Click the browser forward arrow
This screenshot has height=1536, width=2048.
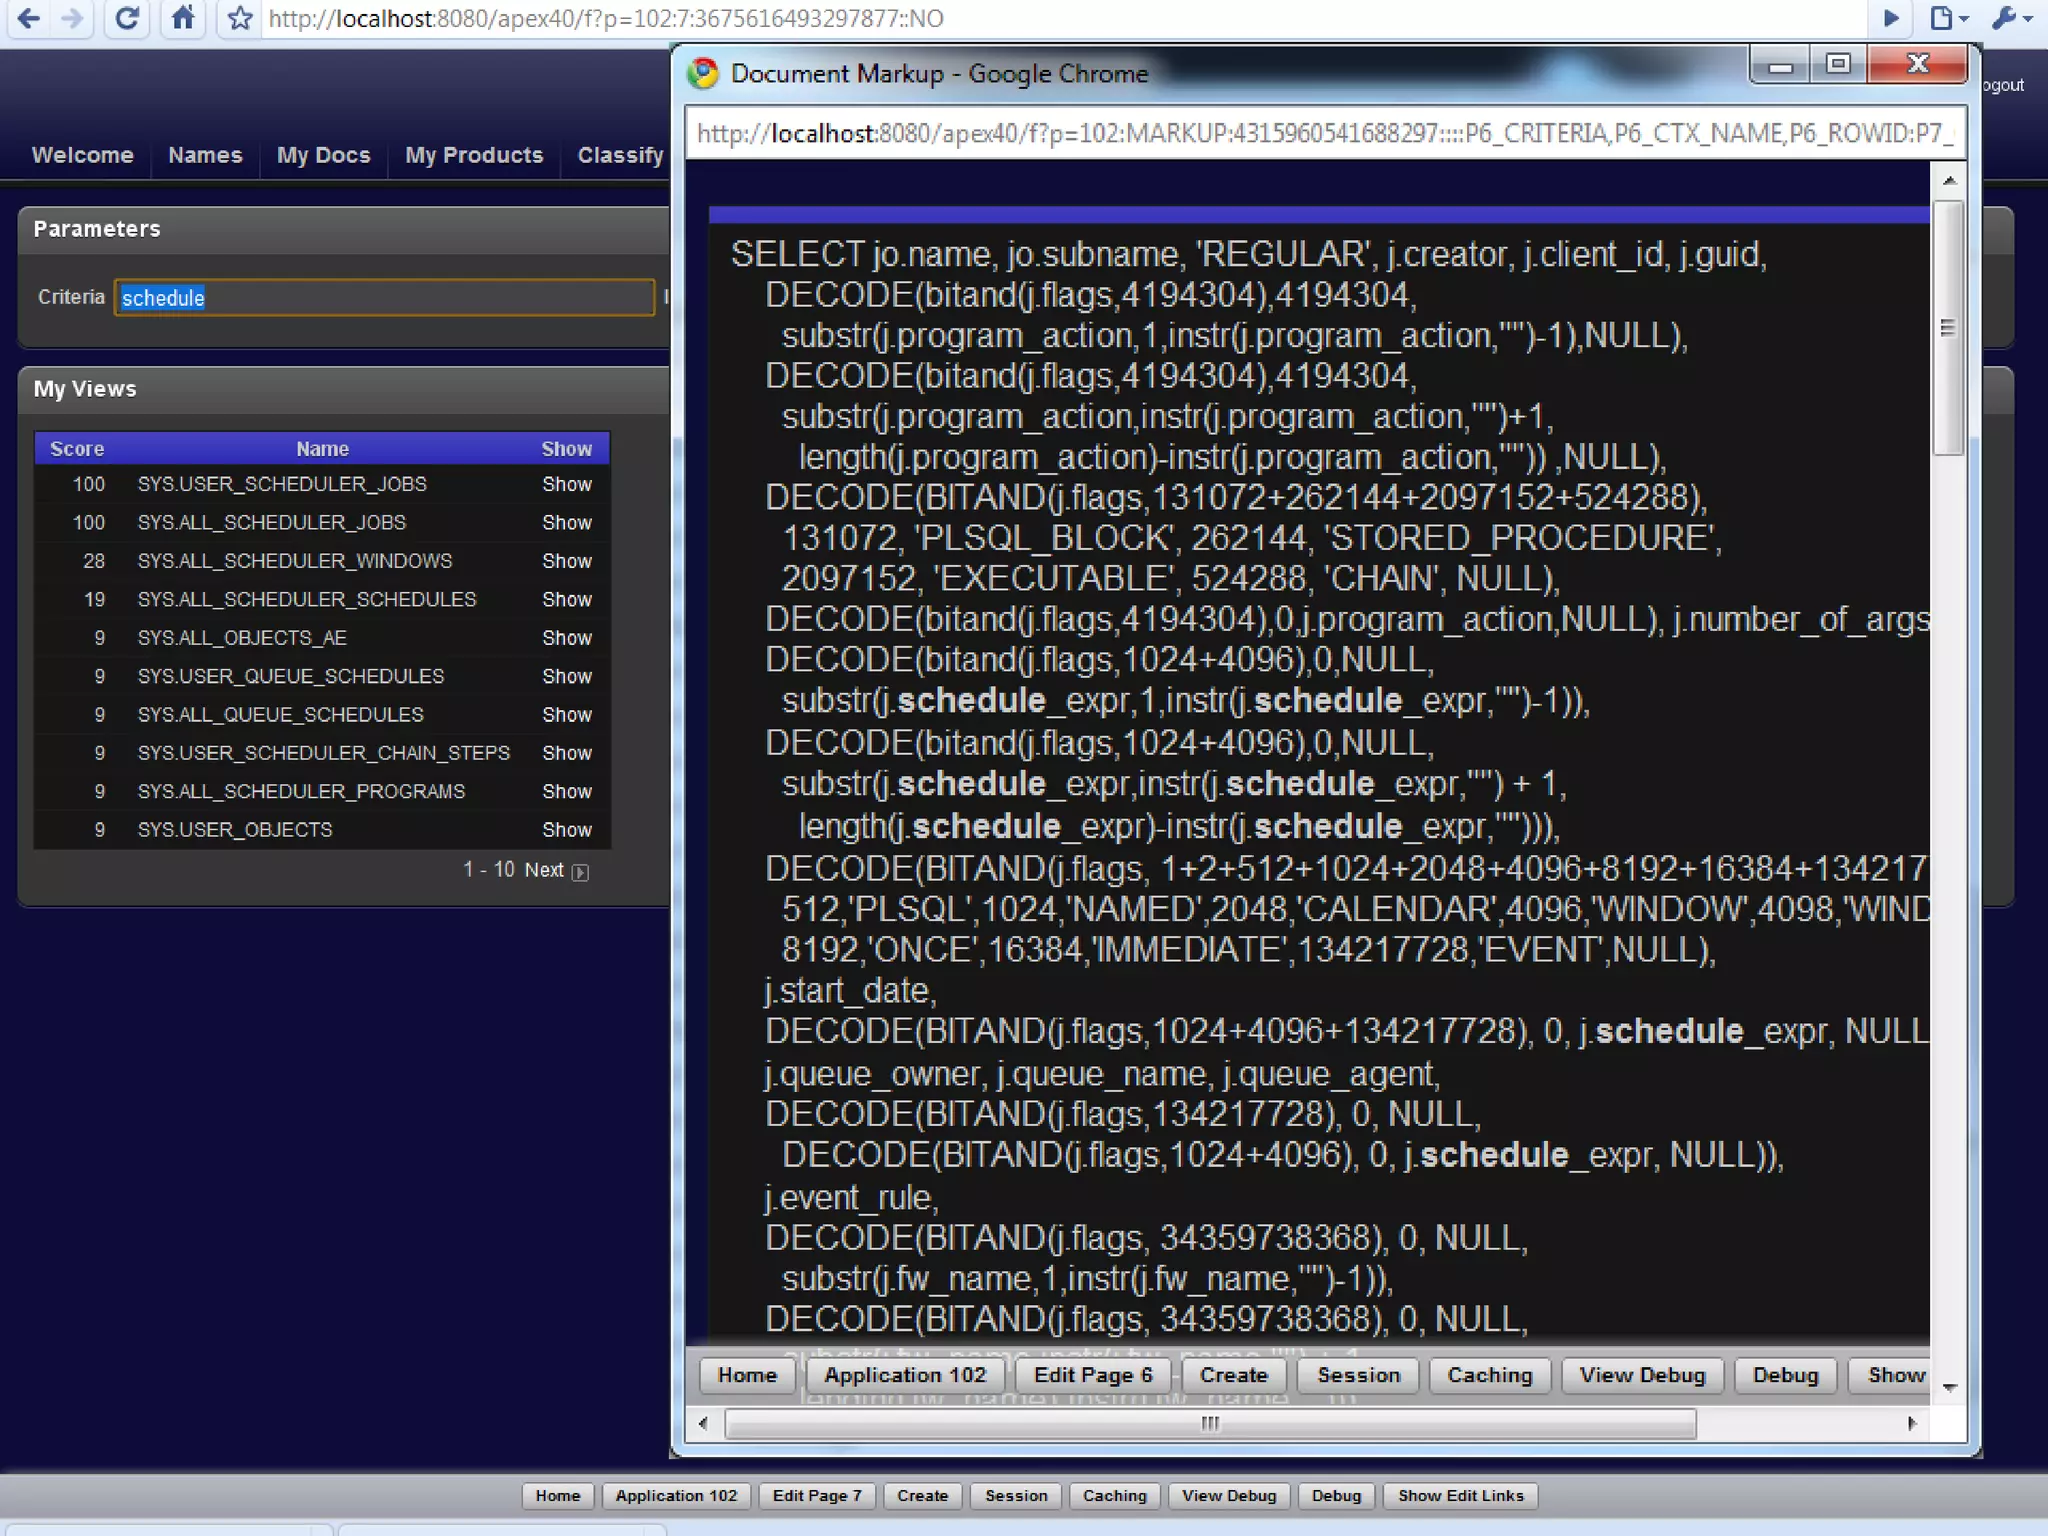click(x=73, y=19)
